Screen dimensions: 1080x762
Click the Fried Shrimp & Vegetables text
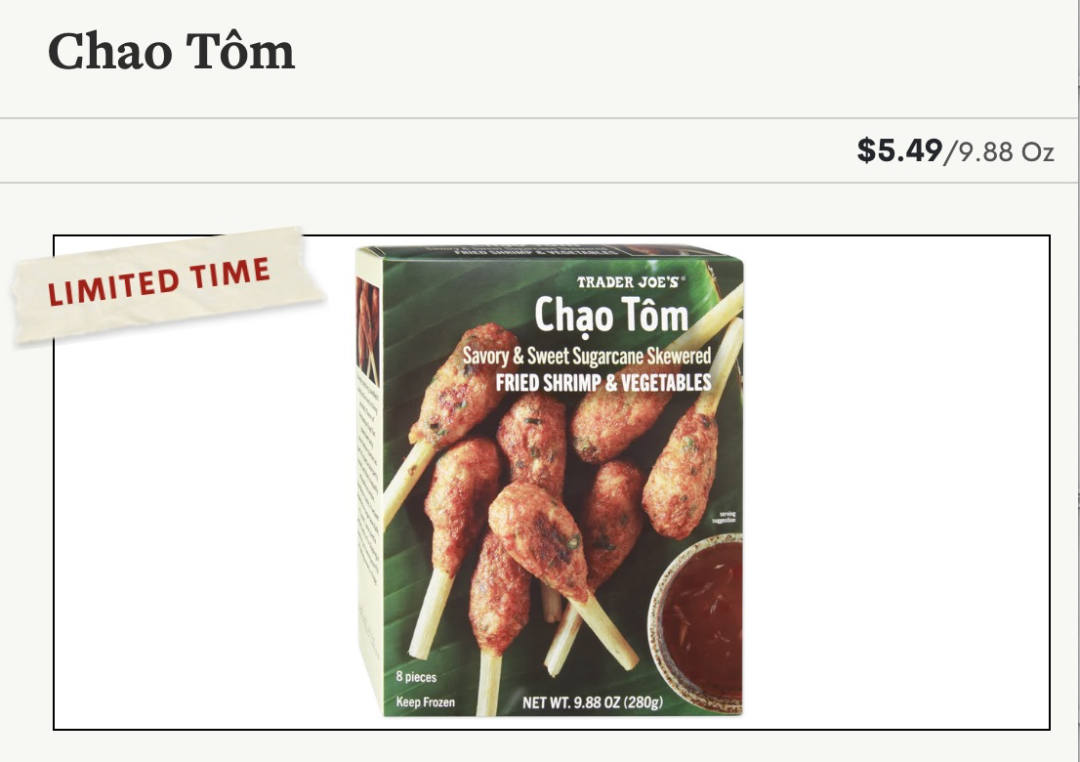(603, 383)
